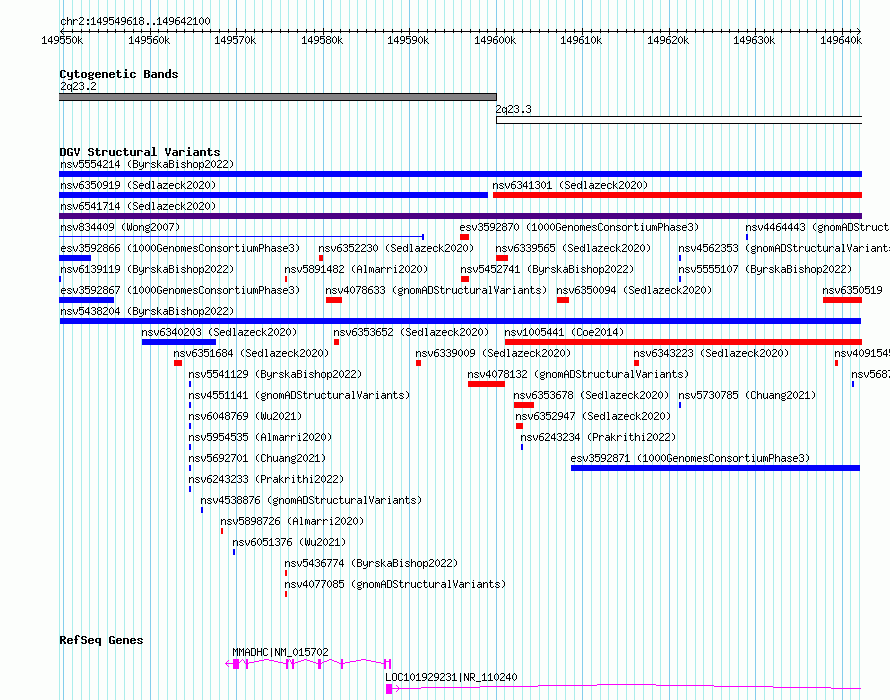Click the 2q23.2 cytogenetic band label
Screen dimensions: 890x700
(78, 87)
